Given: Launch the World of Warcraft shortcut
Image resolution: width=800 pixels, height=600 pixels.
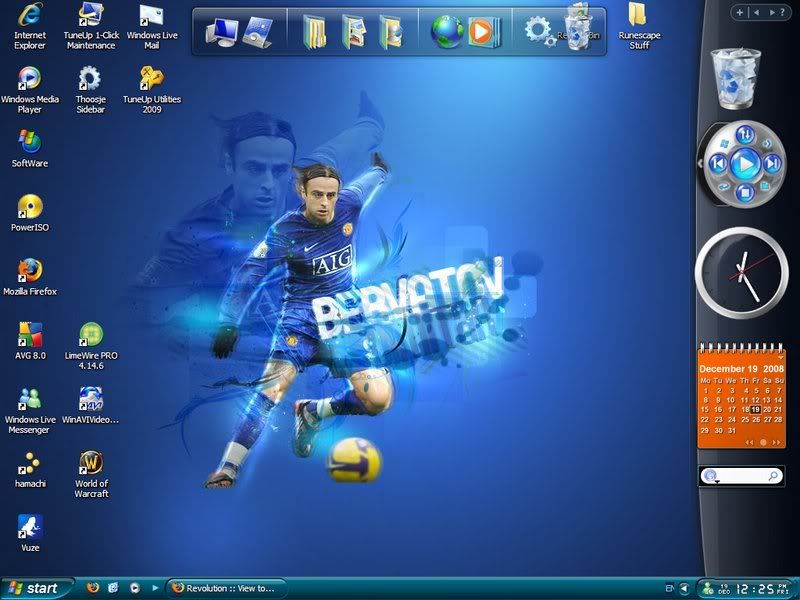Looking at the screenshot, I should pyautogui.click(x=91, y=474).
